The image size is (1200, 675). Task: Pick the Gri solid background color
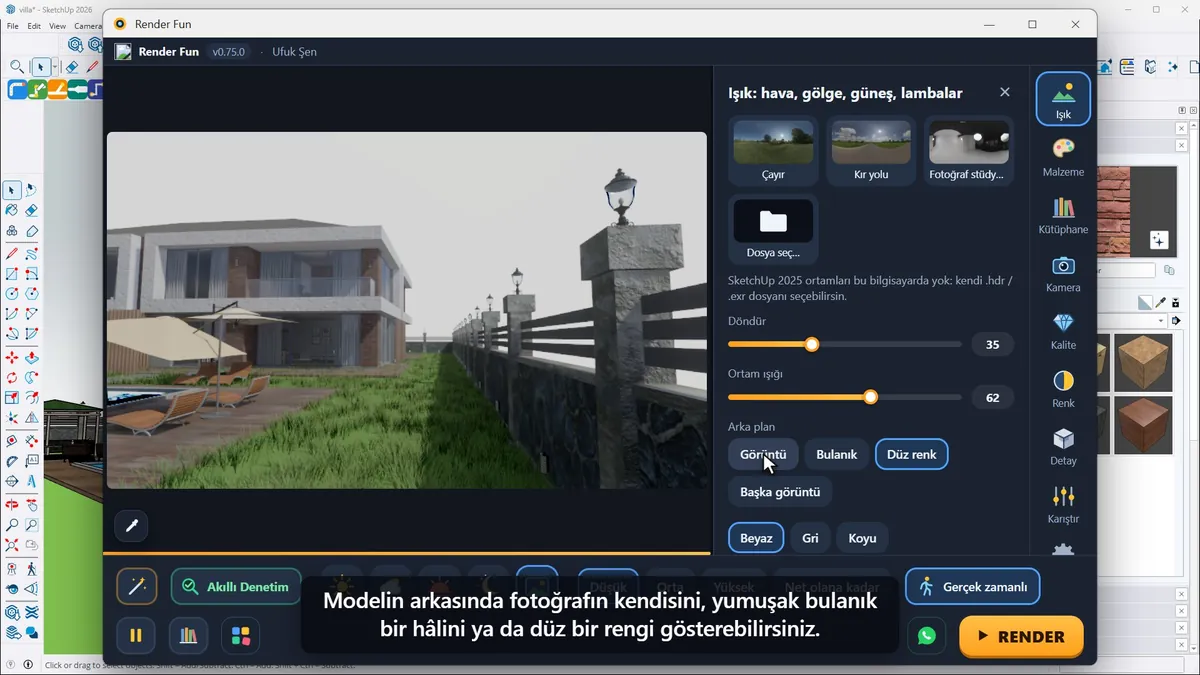[810, 538]
